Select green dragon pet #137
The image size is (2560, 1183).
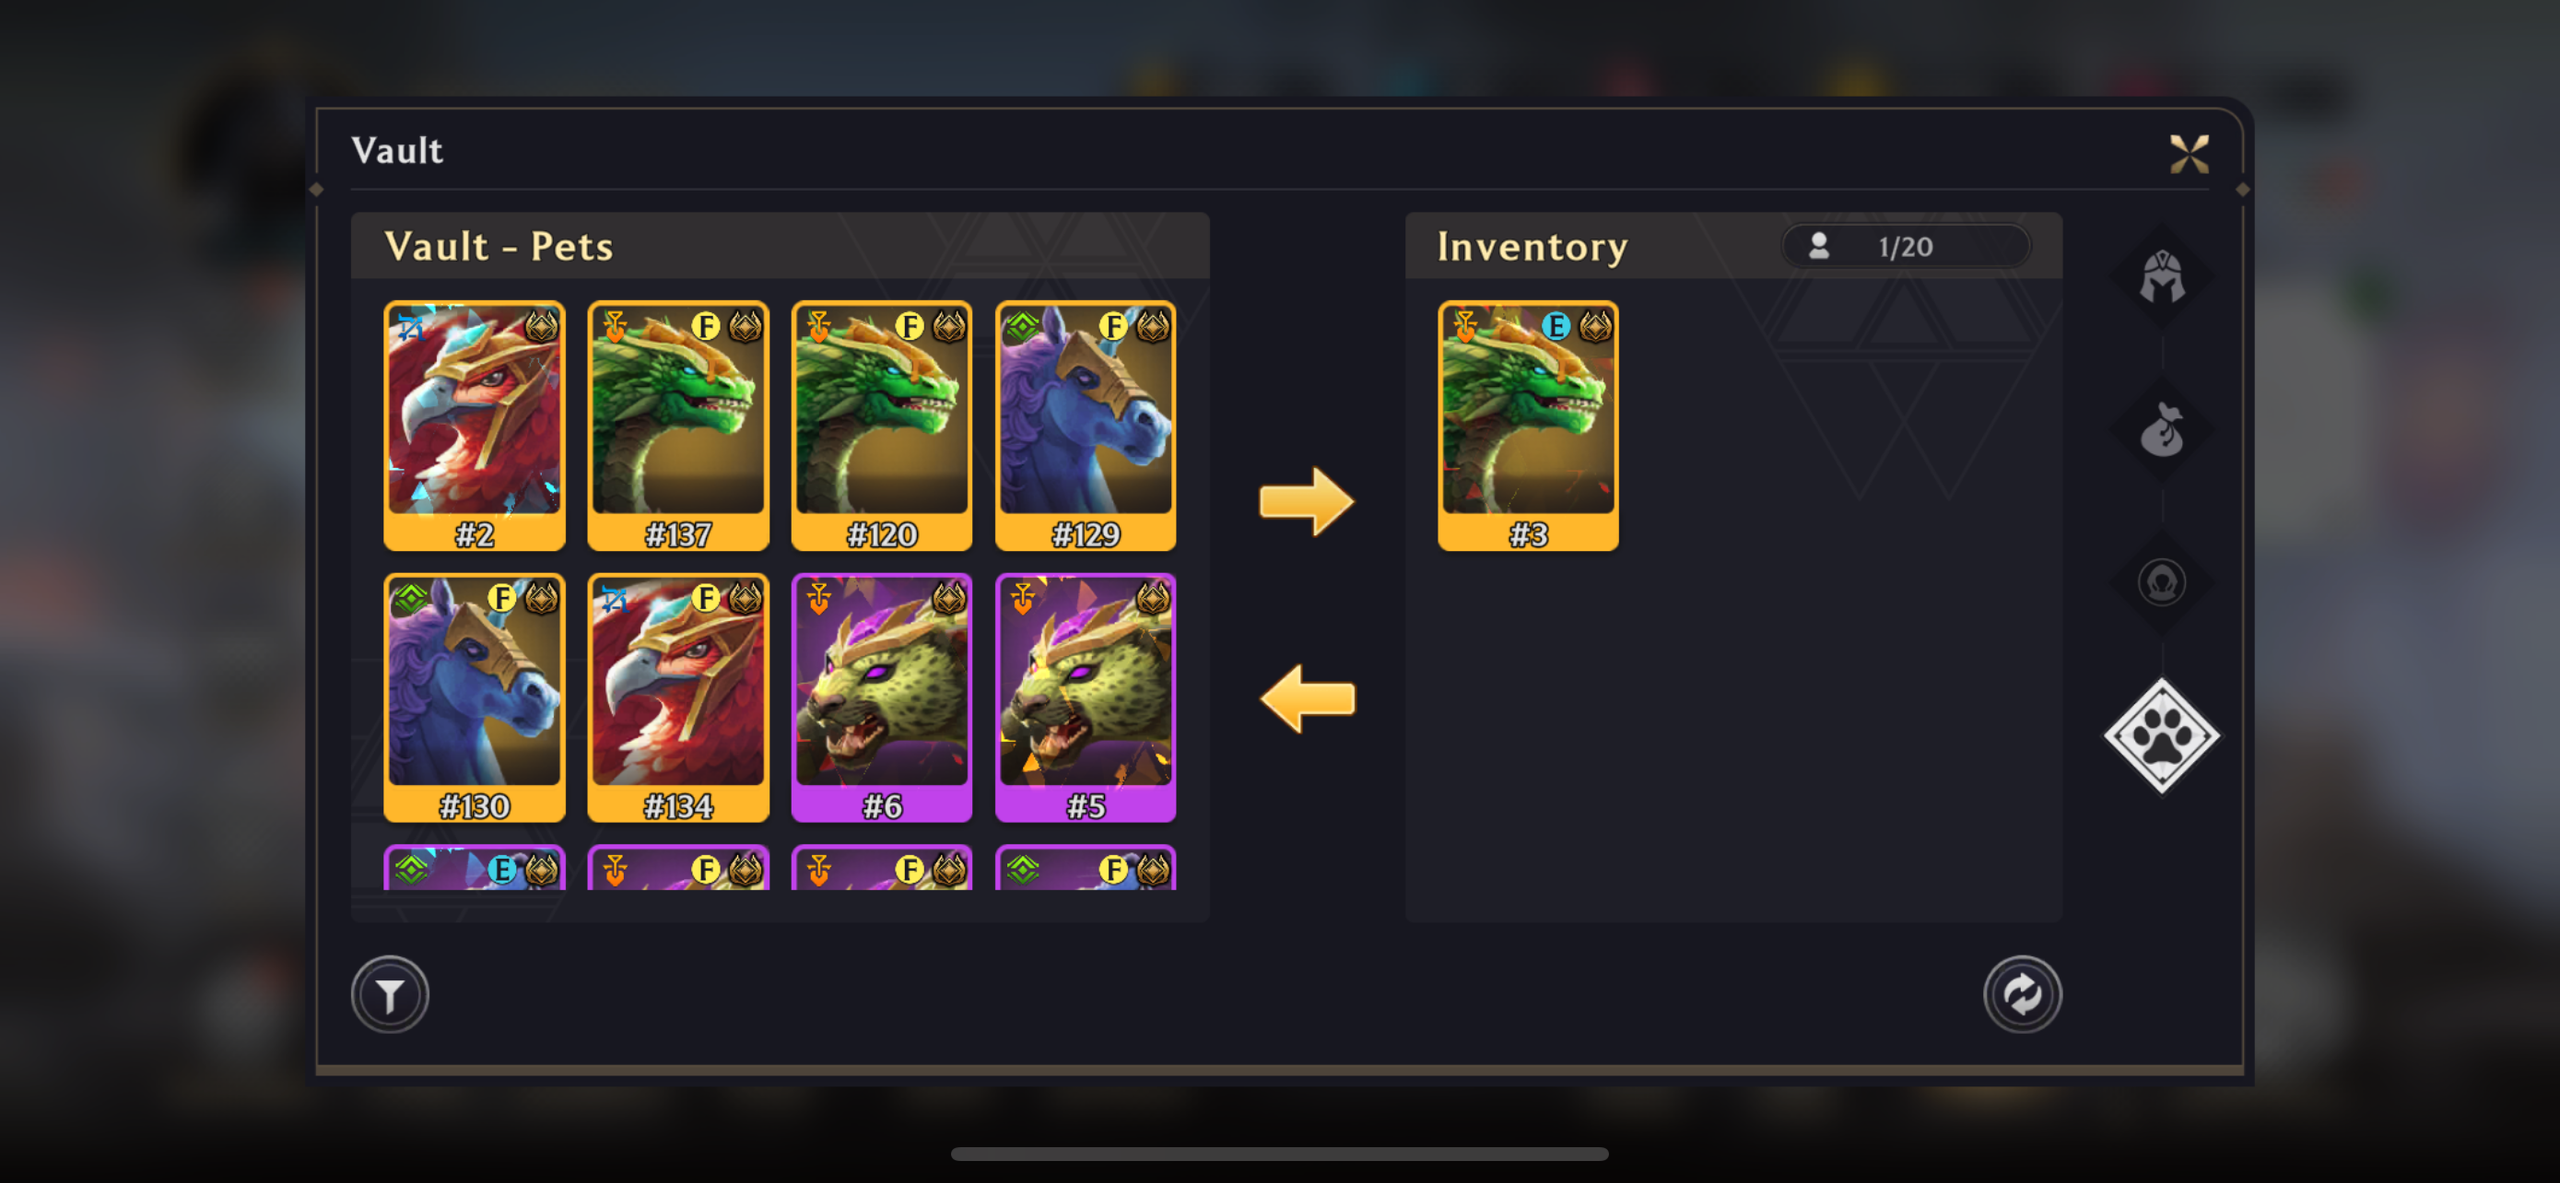point(678,426)
